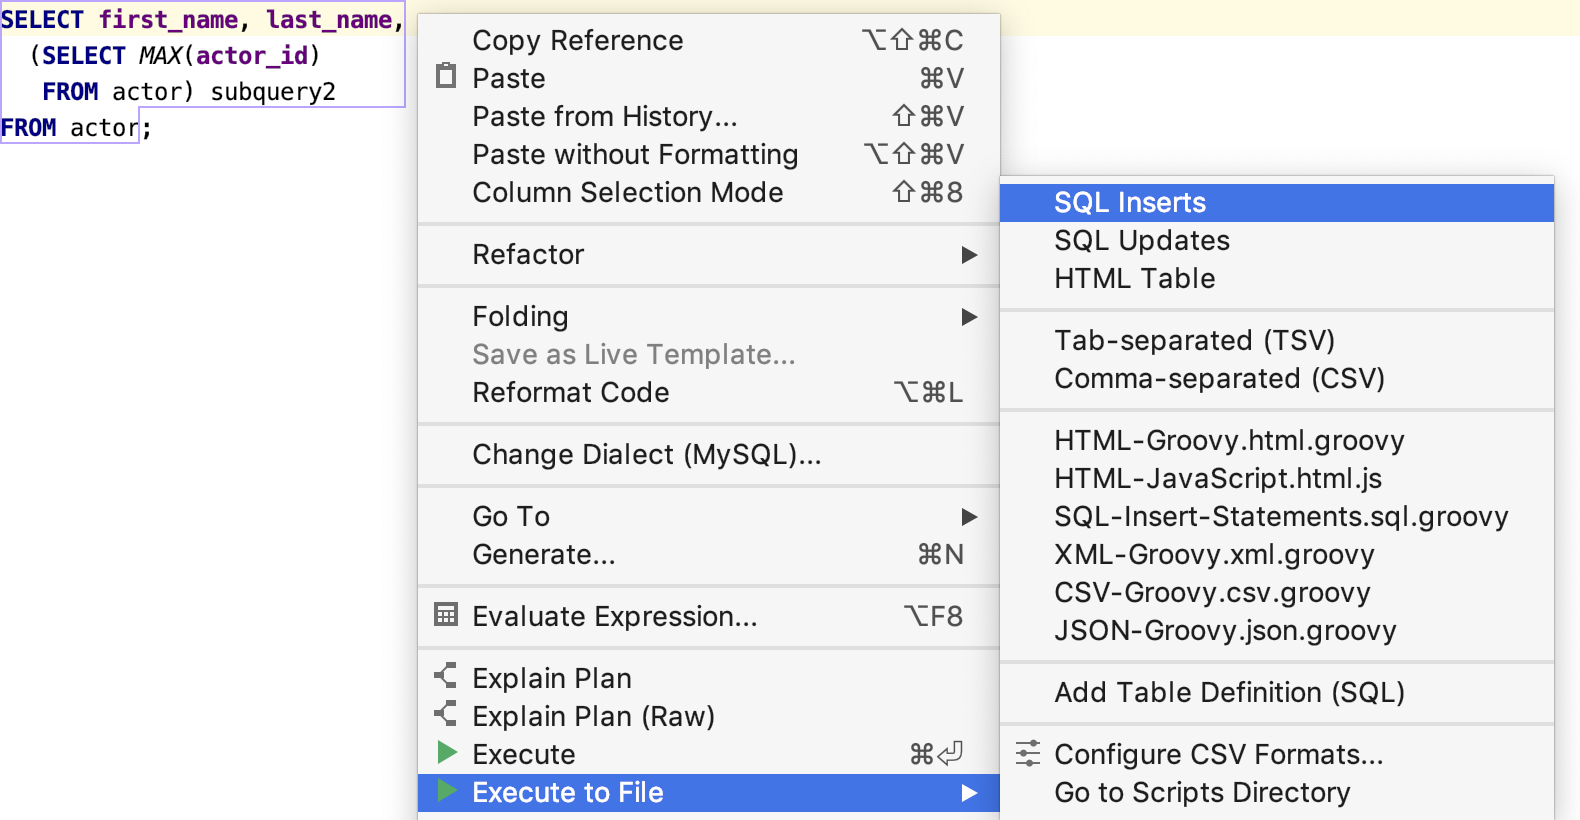This screenshot has width=1580, height=820.
Task: Choose JSON-Groovy.json.groovy script
Action: [1225, 631]
